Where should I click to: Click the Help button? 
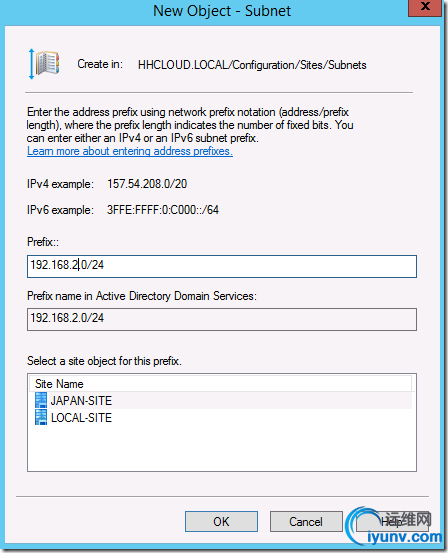click(392, 521)
